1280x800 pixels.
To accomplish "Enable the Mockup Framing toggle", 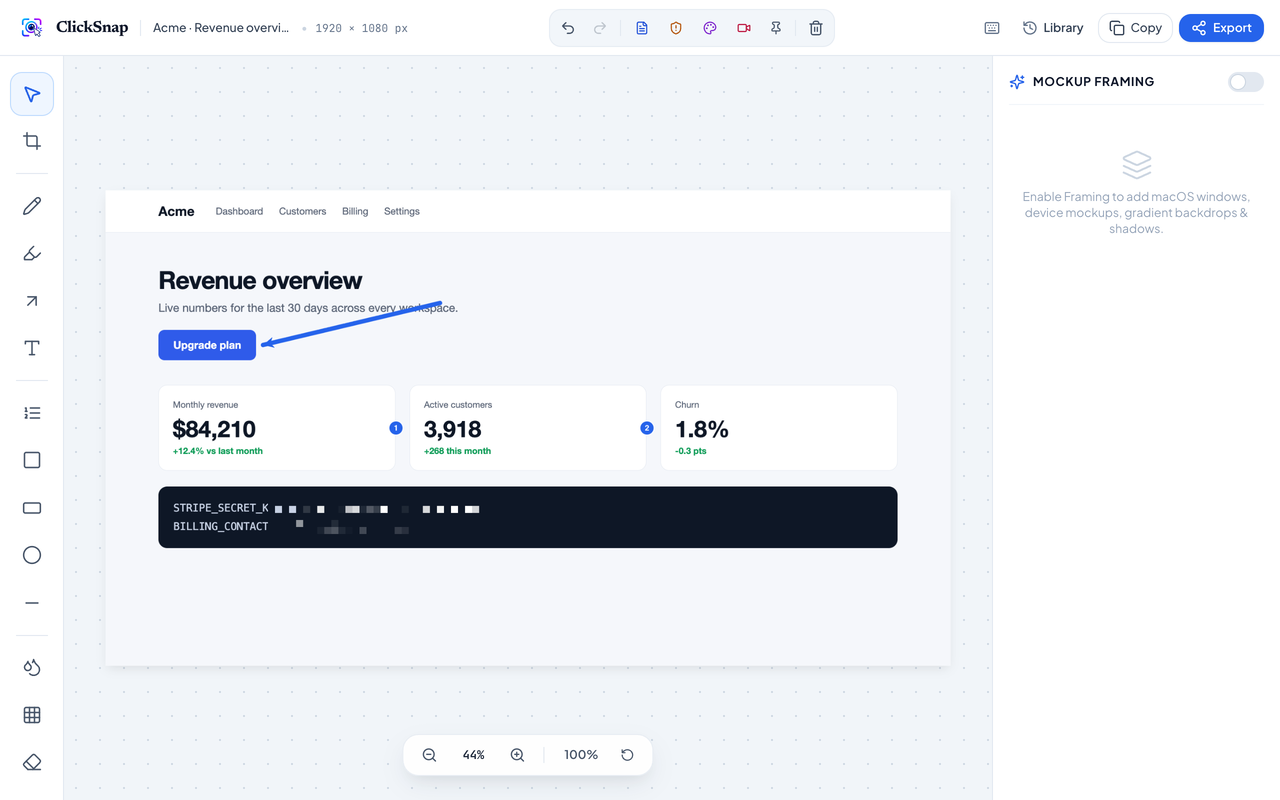I will pos(1246,82).
